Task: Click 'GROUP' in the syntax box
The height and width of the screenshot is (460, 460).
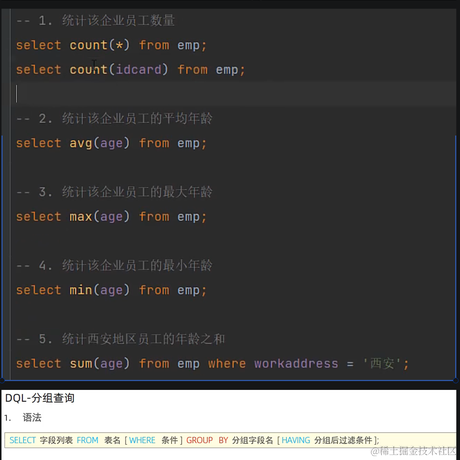Action: pyautogui.click(x=199, y=440)
